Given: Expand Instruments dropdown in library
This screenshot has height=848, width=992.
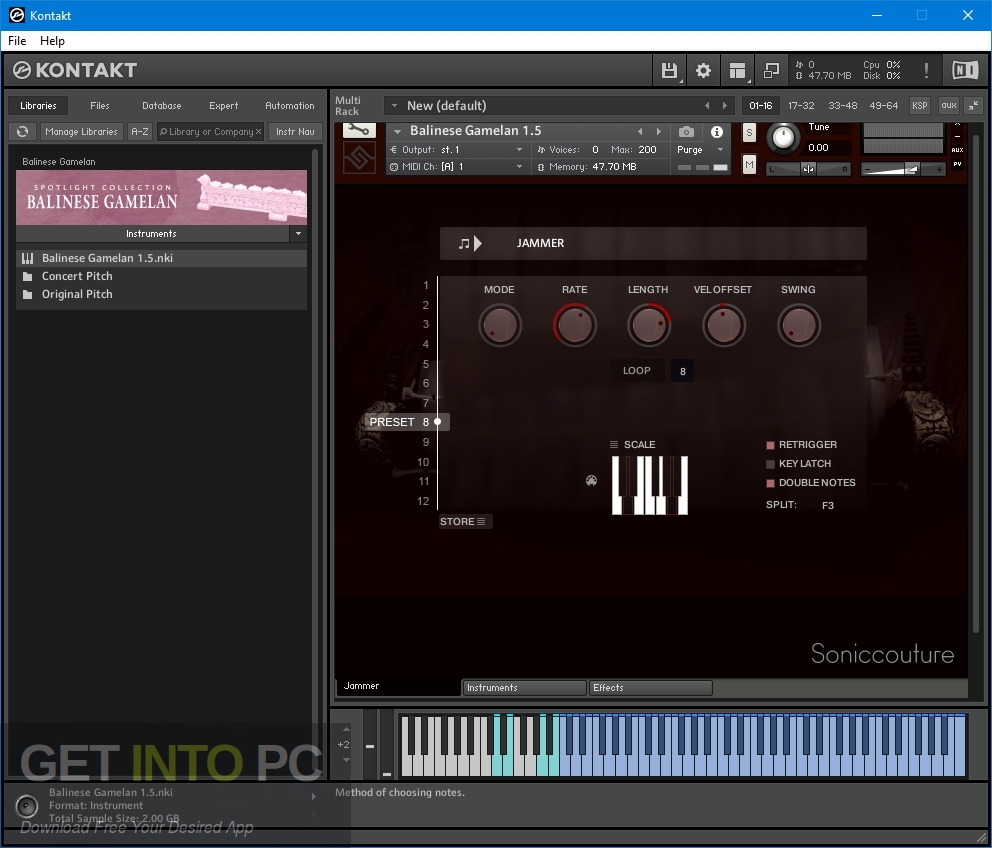Looking at the screenshot, I should point(299,234).
